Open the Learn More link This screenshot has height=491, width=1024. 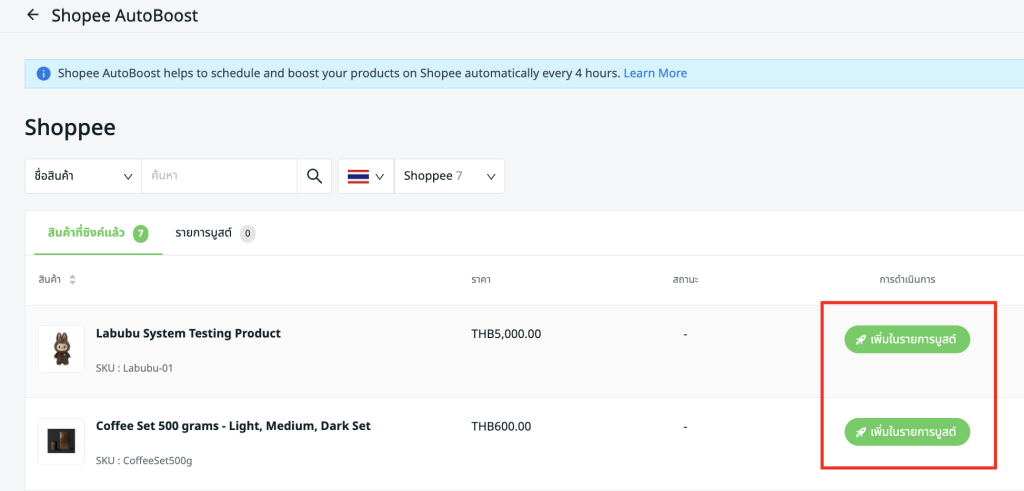[x=655, y=73]
